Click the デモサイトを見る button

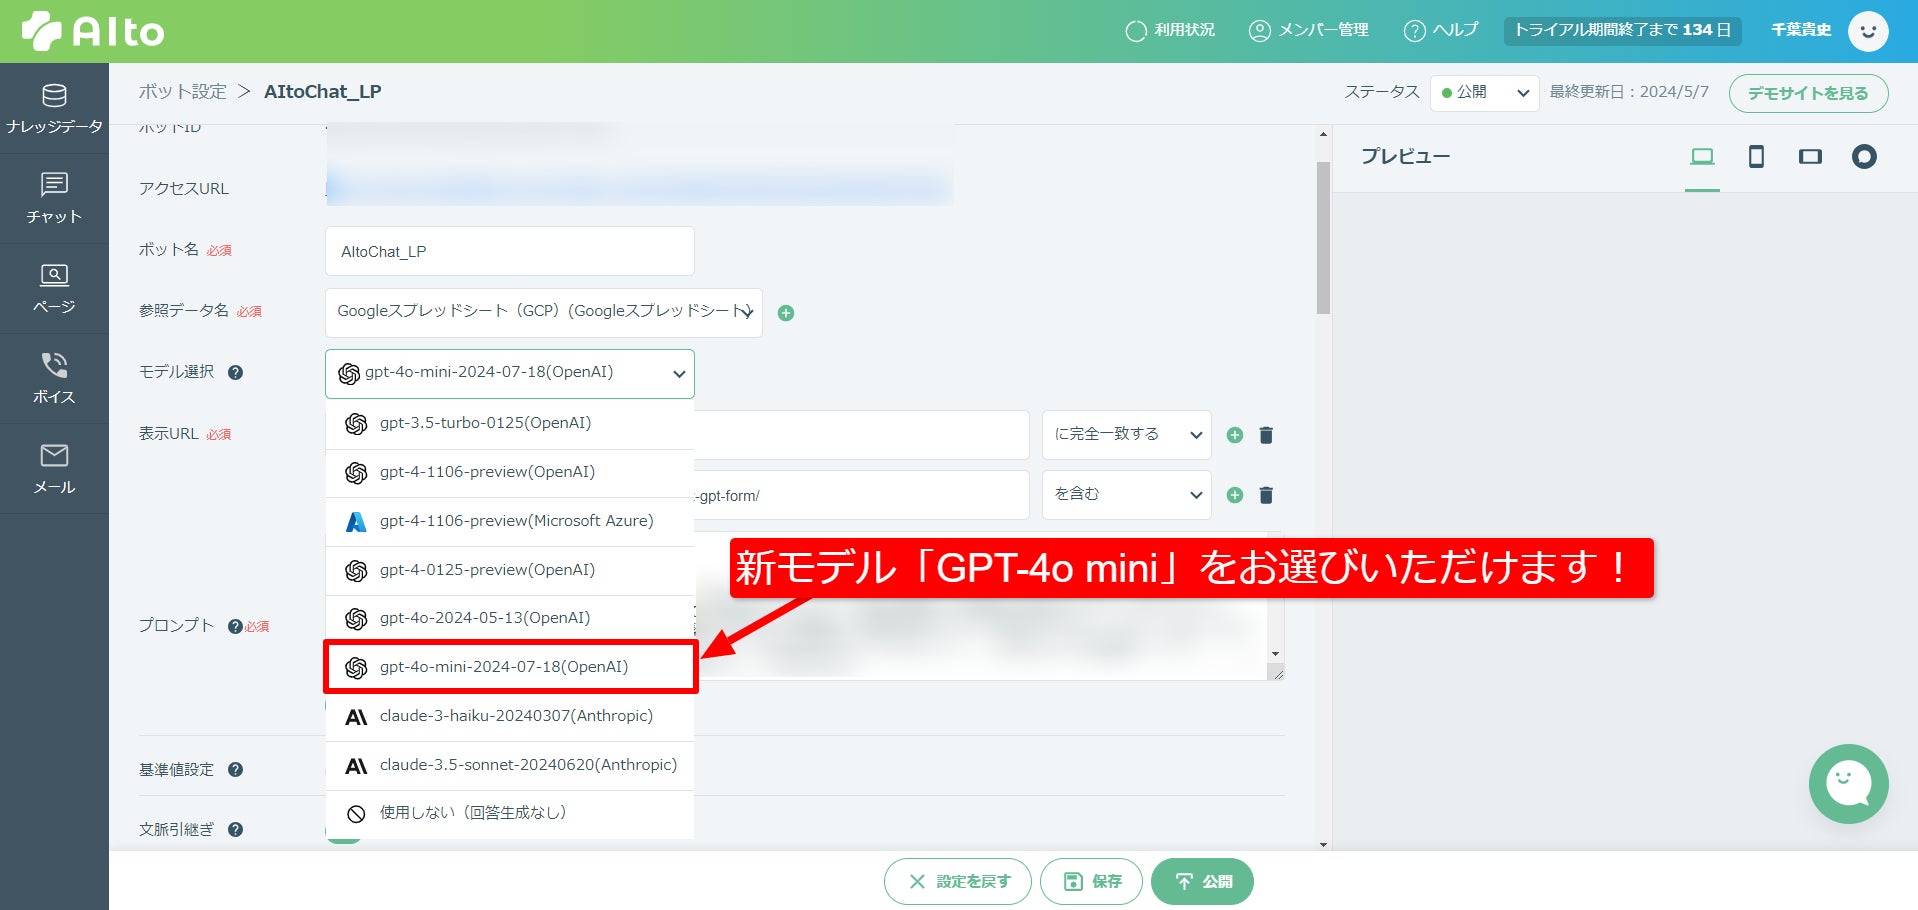[x=1808, y=93]
